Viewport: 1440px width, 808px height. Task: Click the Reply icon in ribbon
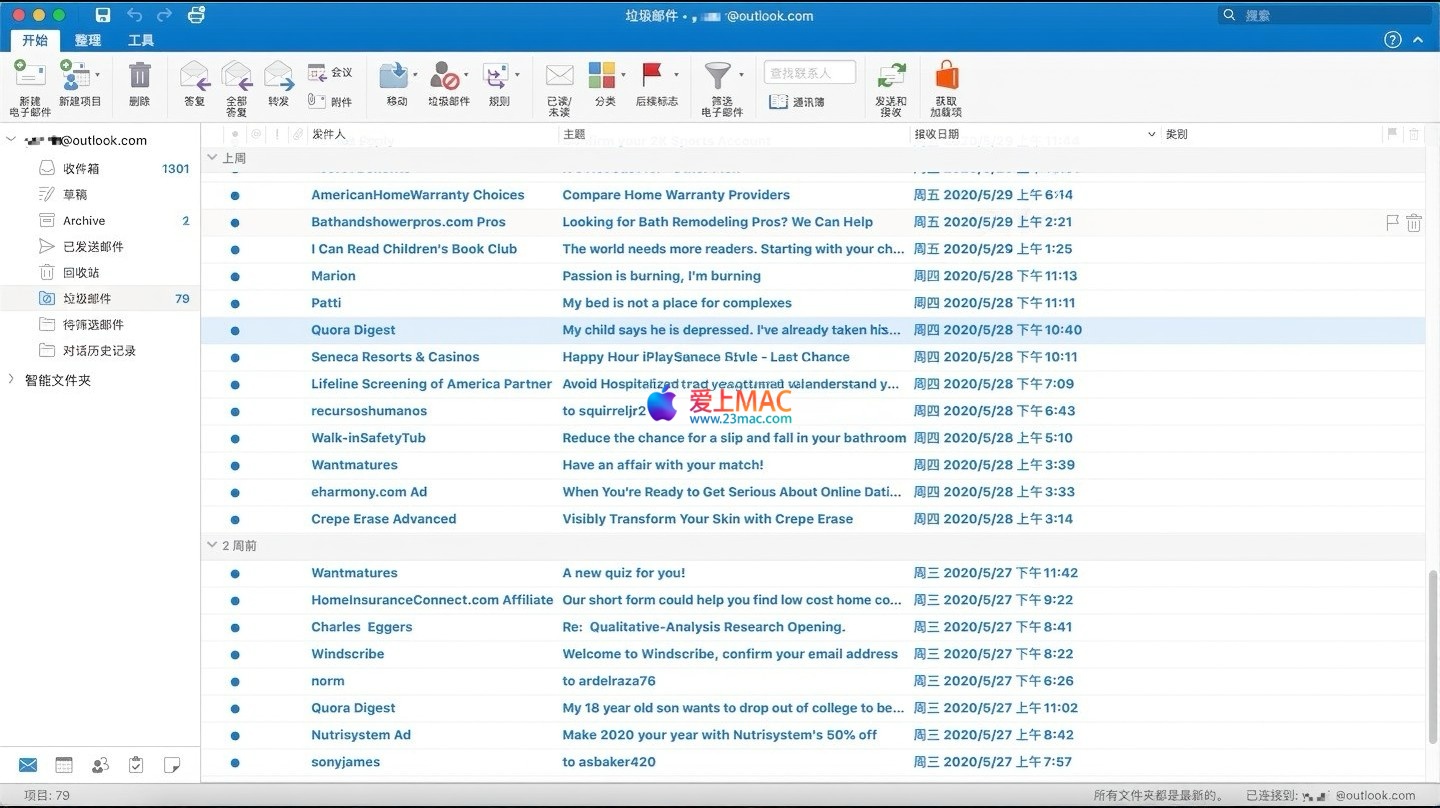tap(194, 76)
